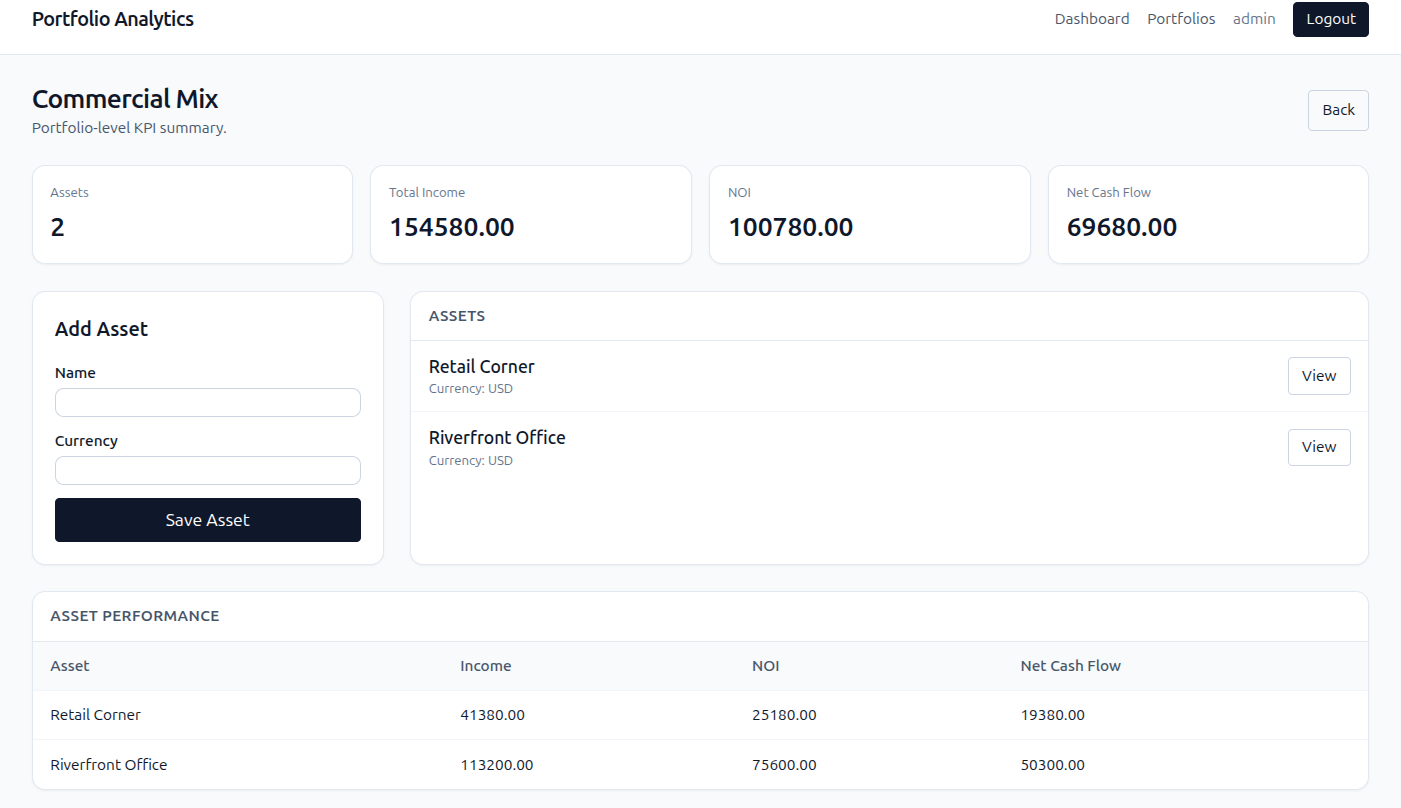Screen dimensions: 1401x808
Task: Click net cash flow cell 19380.00
Action: coord(1052,715)
